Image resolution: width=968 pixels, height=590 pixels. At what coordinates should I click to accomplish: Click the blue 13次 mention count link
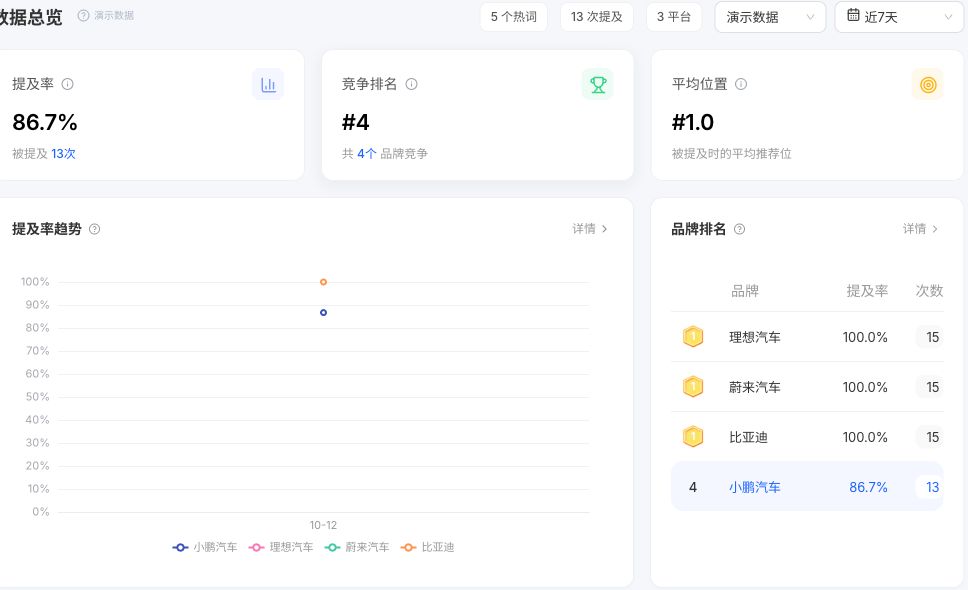[63, 154]
